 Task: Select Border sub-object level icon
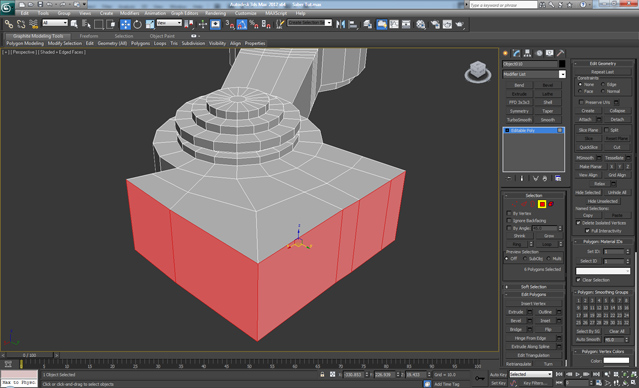click(x=533, y=204)
